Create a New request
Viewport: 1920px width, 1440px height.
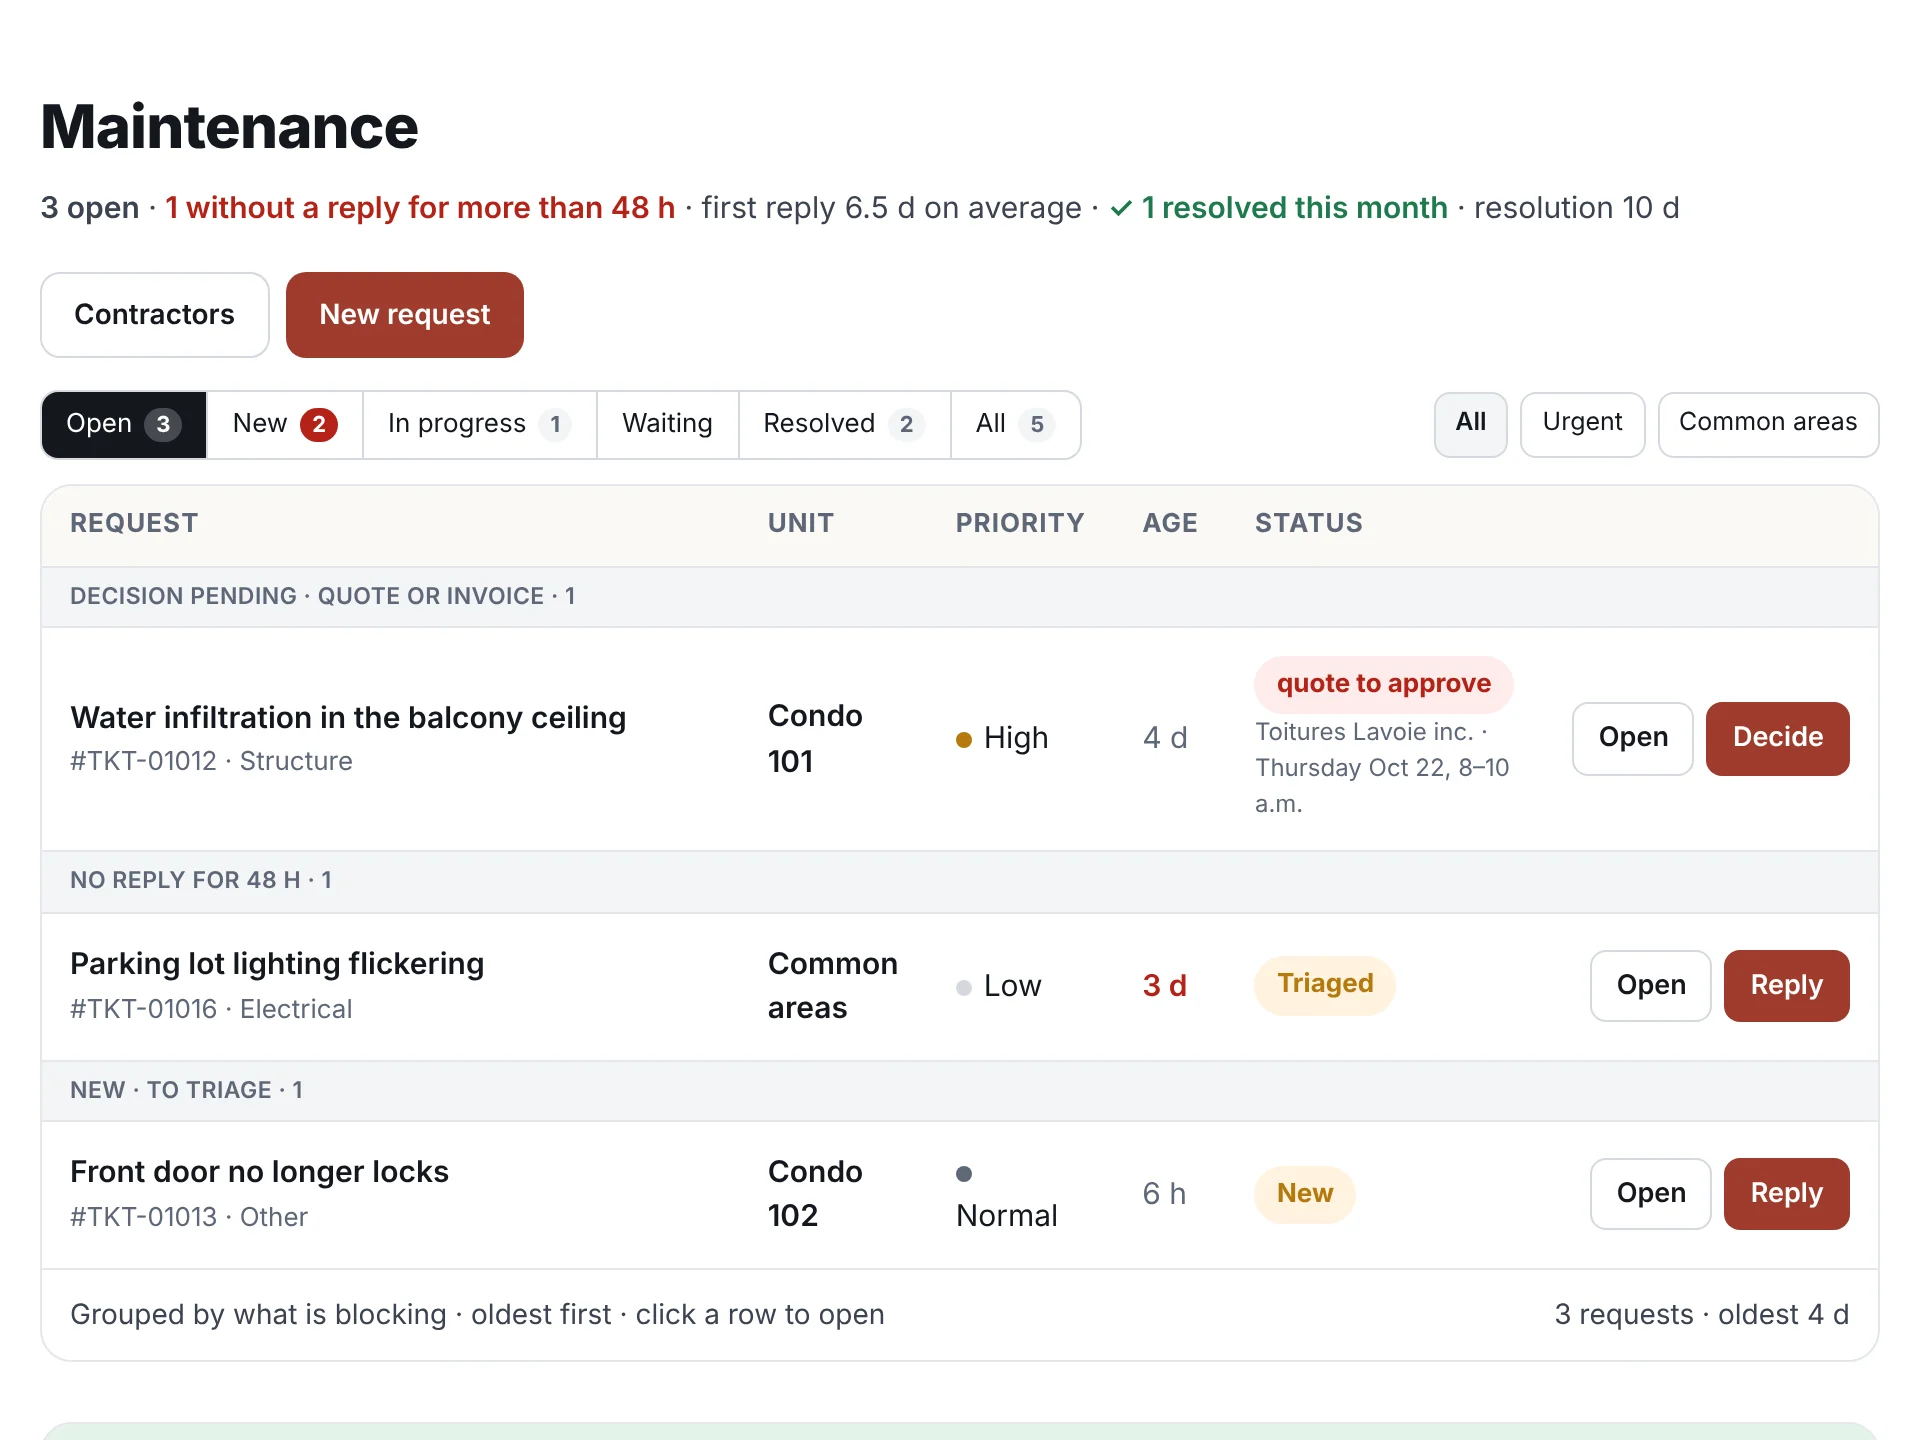click(405, 315)
